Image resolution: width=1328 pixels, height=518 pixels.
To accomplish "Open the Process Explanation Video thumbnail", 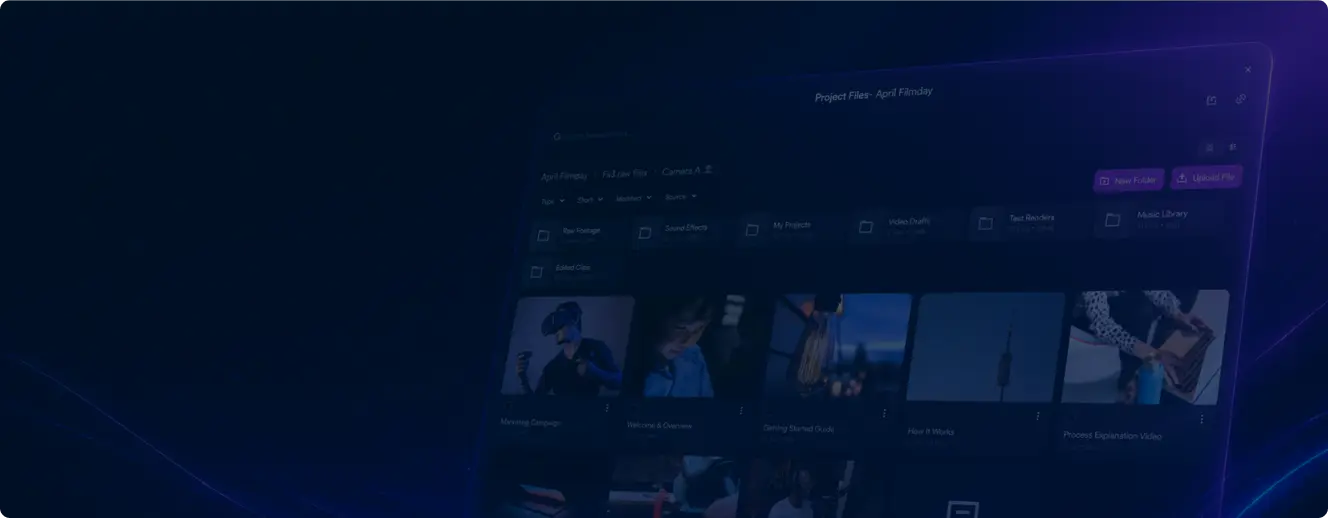I will click(1146, 348).
